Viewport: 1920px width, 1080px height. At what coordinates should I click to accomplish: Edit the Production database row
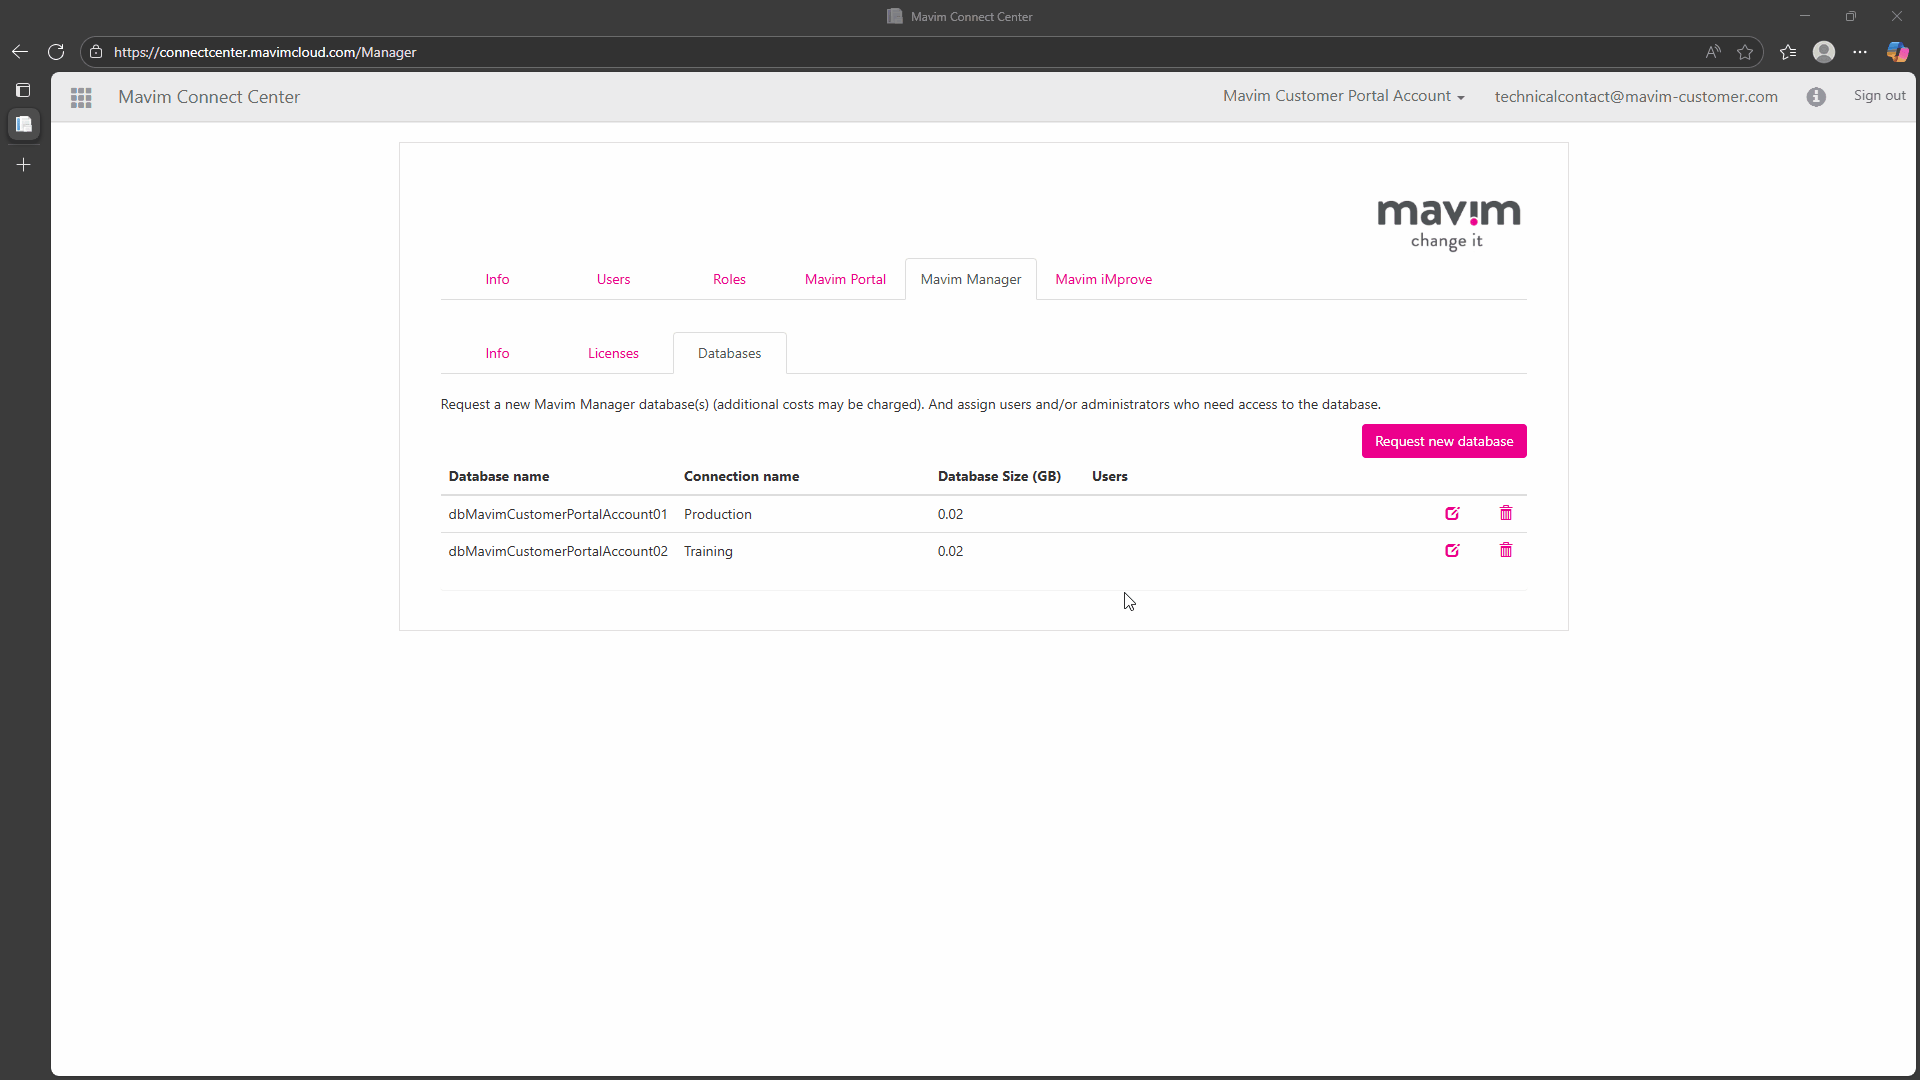tap(1452, 514)
